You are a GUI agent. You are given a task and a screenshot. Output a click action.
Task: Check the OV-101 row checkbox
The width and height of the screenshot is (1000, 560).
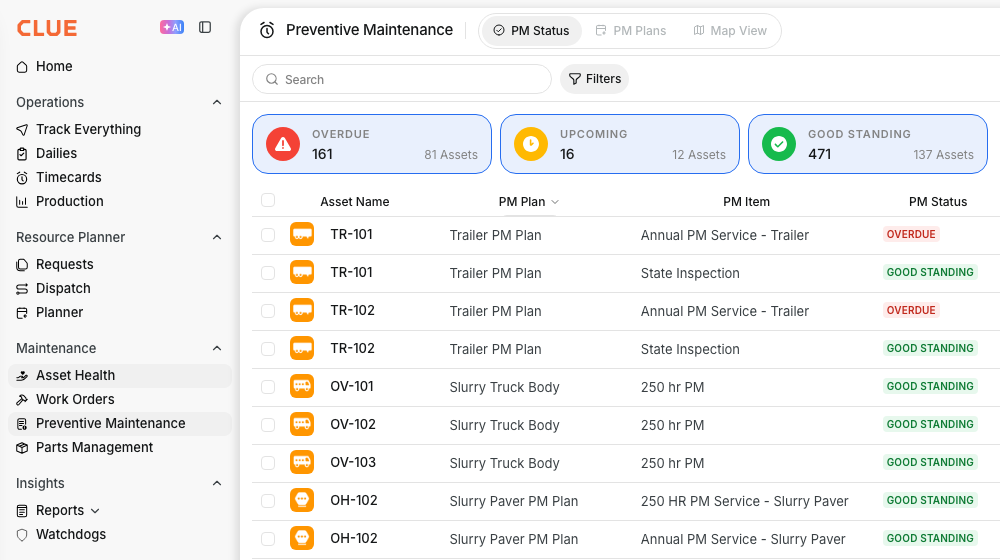[x=268, y=387]
